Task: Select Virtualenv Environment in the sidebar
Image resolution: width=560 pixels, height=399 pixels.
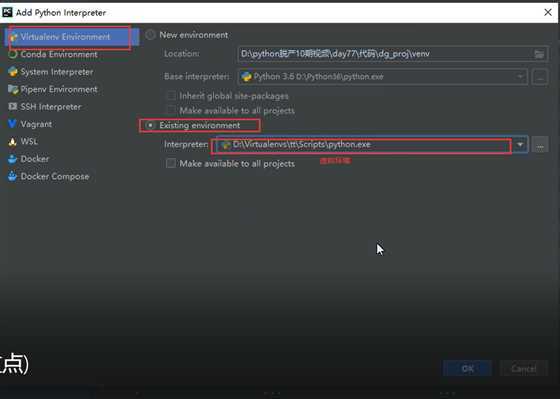Action: click(x=71, y=37)
